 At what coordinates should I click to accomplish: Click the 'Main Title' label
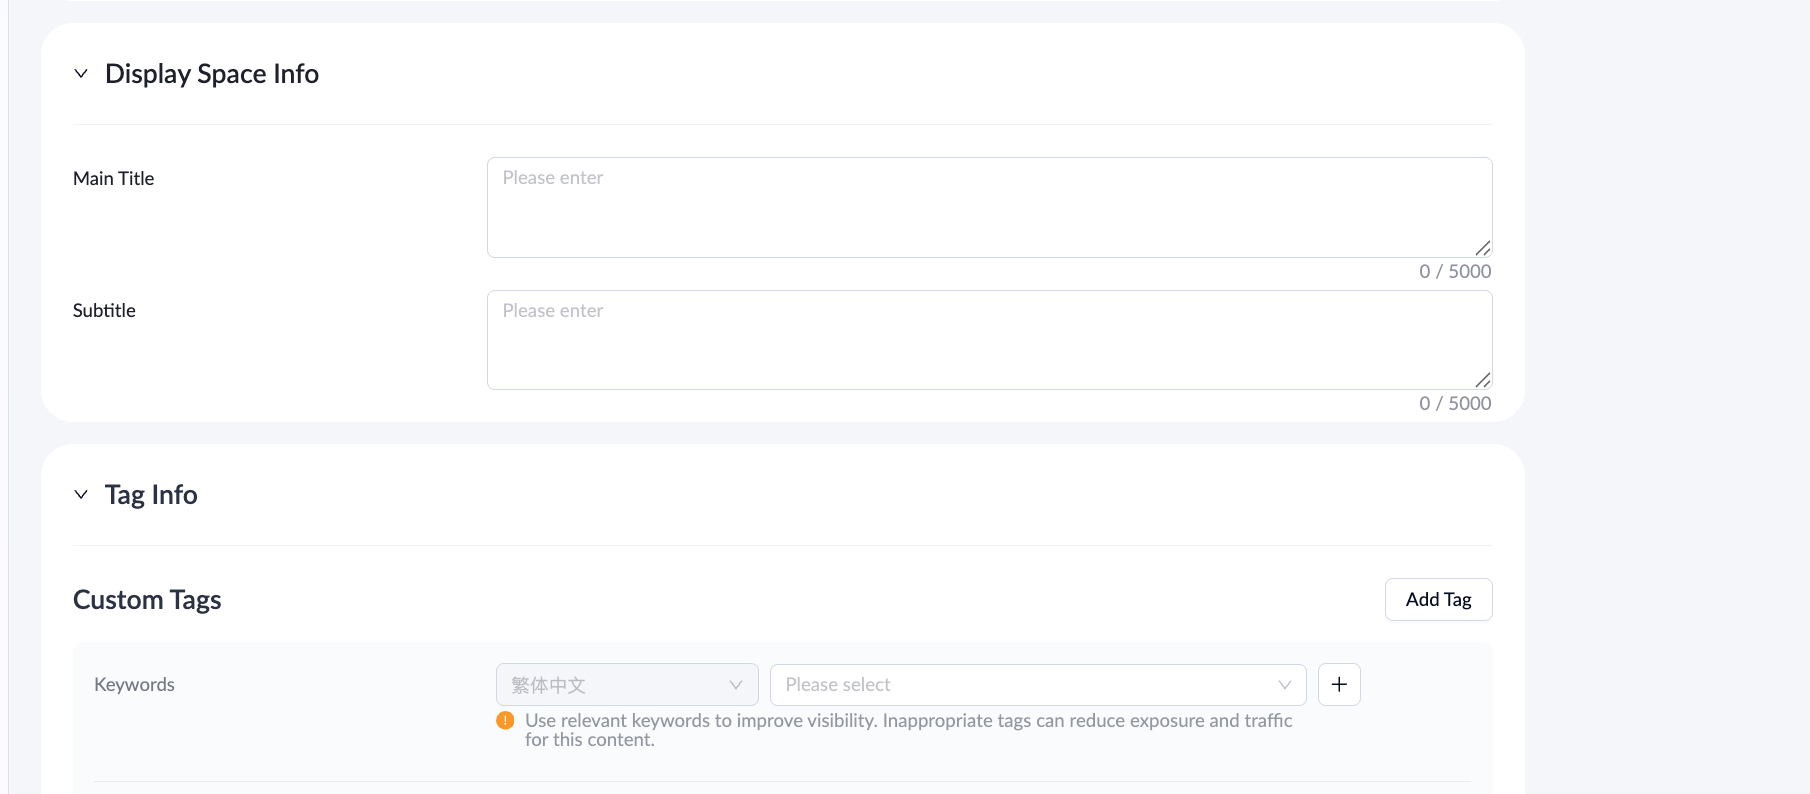click(x=114, y=179)
